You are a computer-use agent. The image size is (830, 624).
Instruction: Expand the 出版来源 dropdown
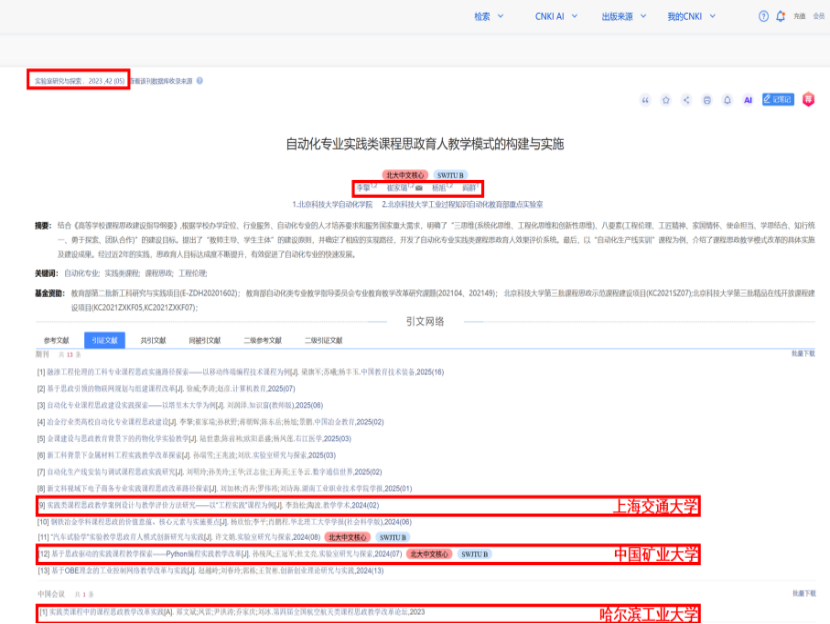click(x=624, y=16)
